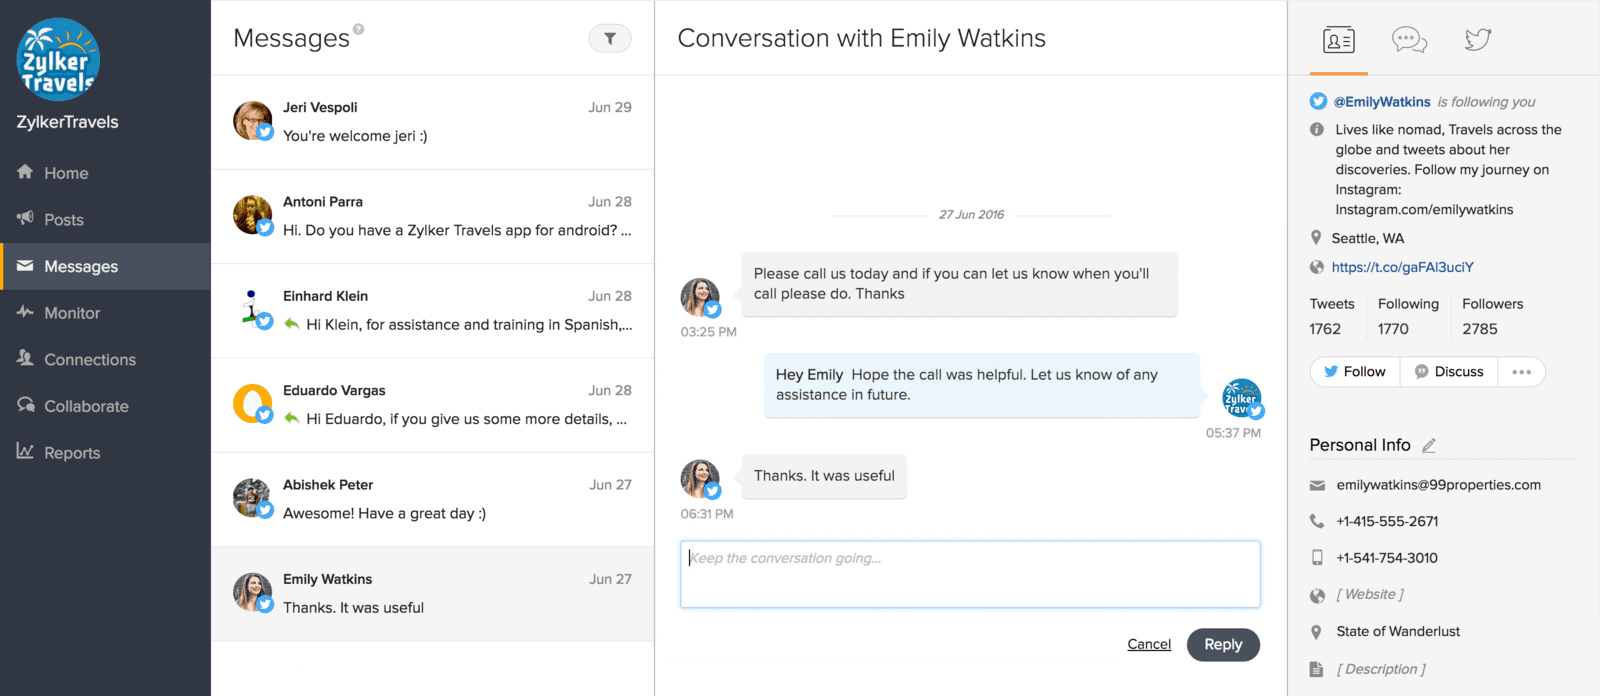
Task: Select Emily Watkins's message in the list
Action: click(x=432, y=594)
